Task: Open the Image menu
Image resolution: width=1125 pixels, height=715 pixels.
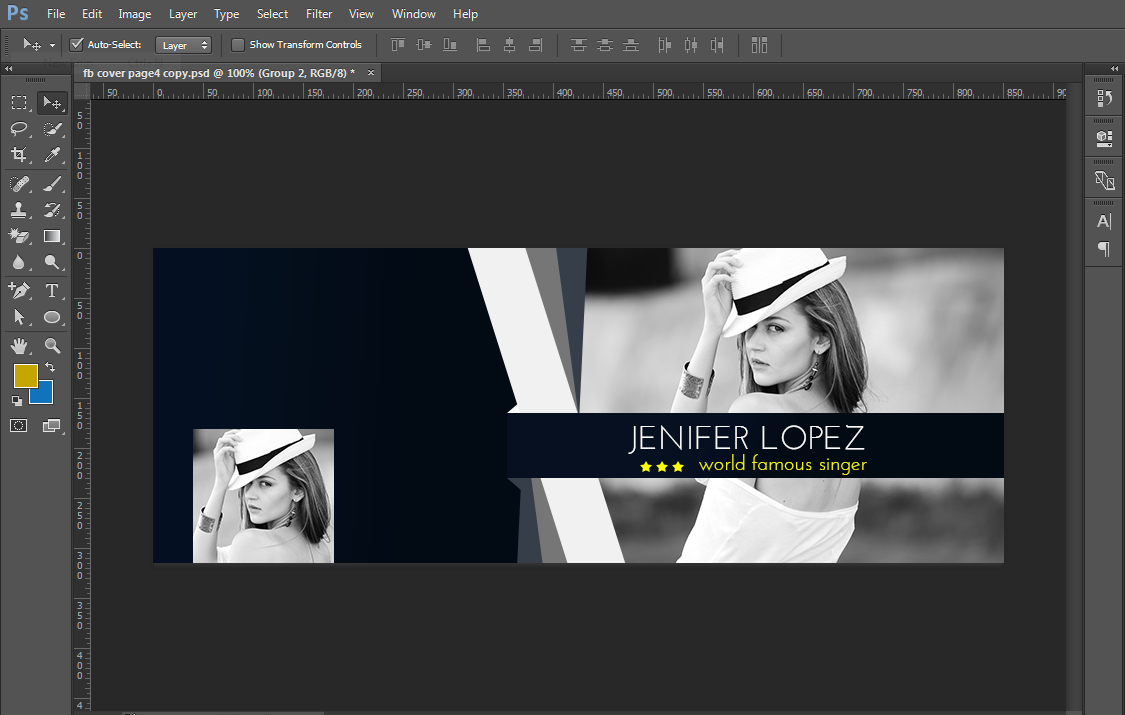Action: click(135, 14)
